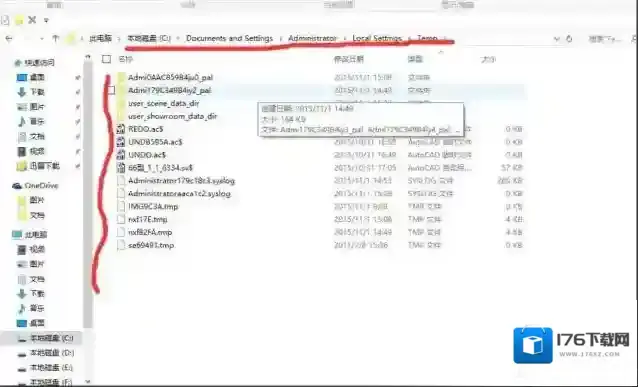Click Documents and Settings breadcrumb segment
This screenshot has width=638, height=387.
point(229,38)
